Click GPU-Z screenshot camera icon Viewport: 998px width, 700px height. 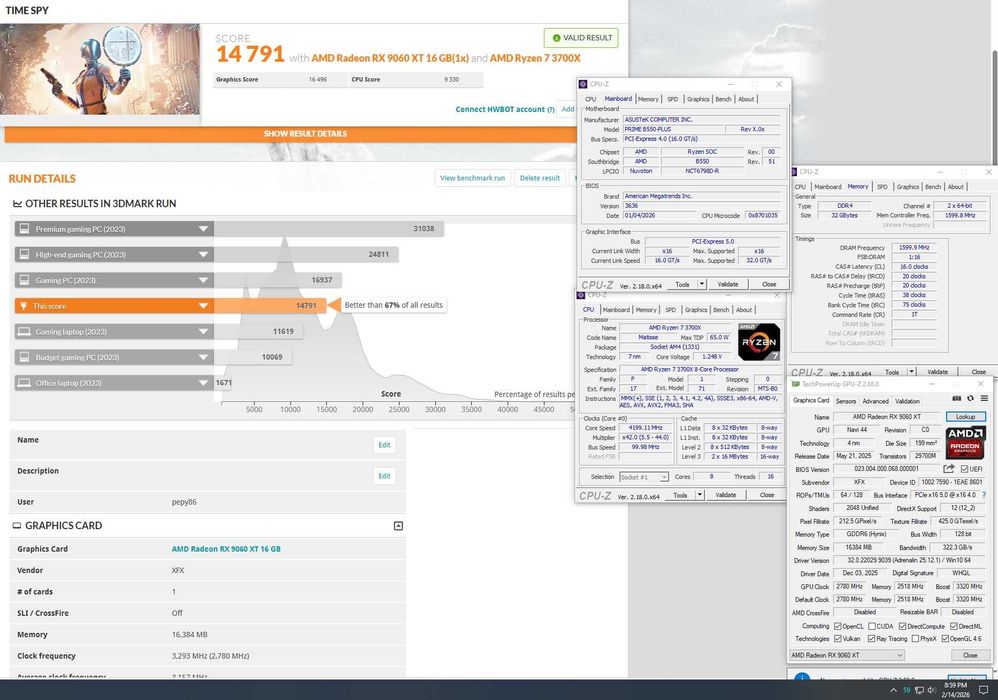pos(956,398)
